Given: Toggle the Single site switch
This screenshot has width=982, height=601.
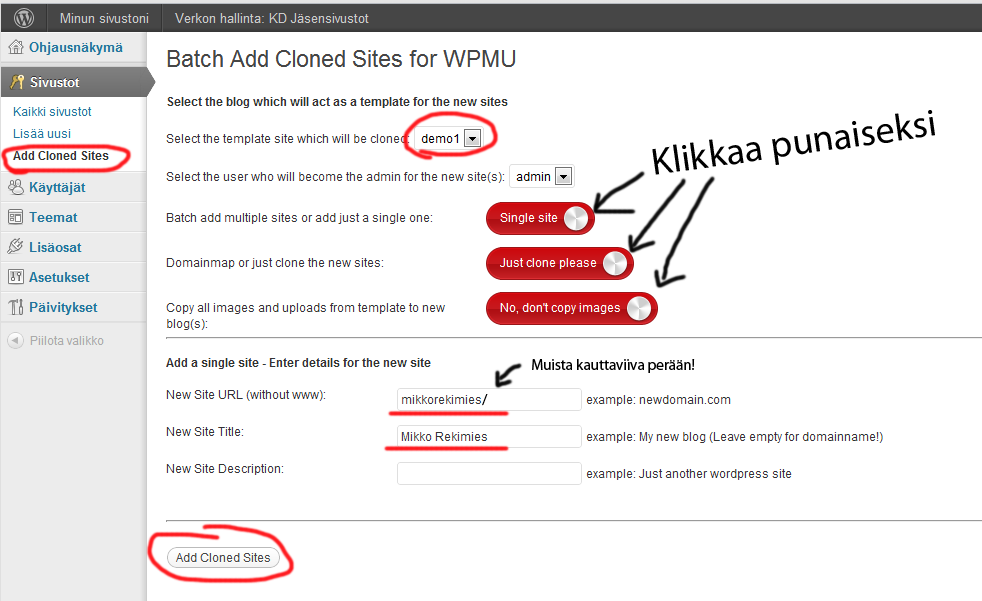Looking at the screenshot, I should [x=540, y=218].
